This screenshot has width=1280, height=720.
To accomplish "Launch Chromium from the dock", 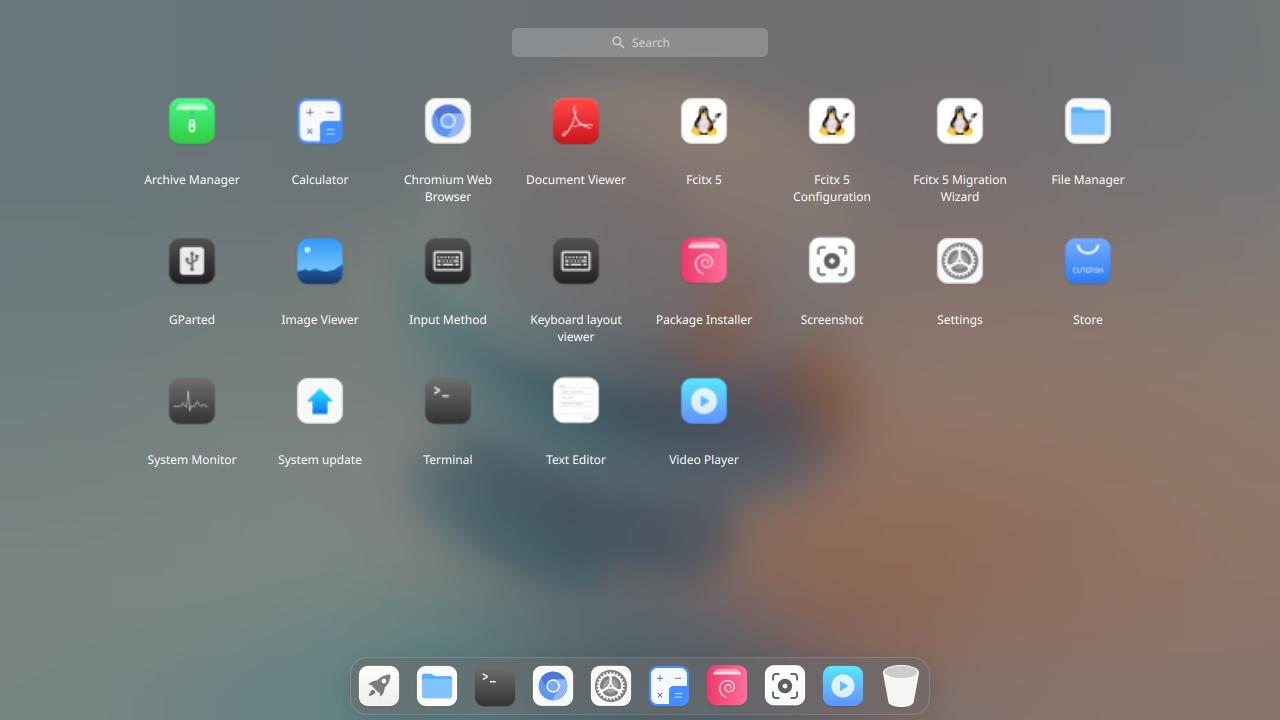I will click(x=553, y=686).
